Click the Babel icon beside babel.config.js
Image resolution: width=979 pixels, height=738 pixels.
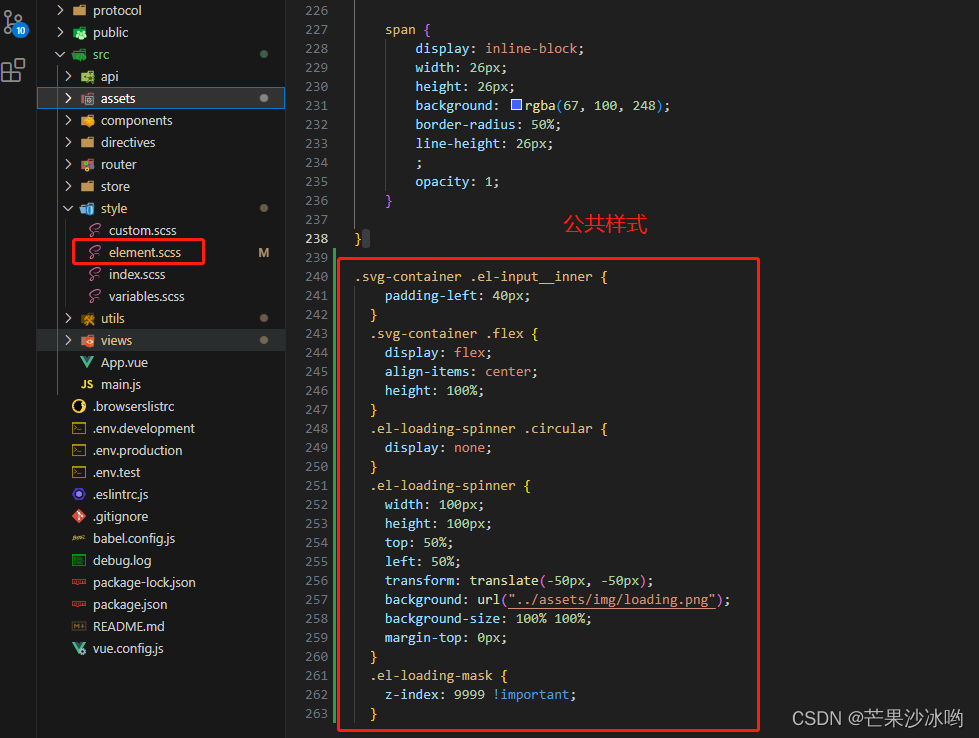[x=79, y=538]
